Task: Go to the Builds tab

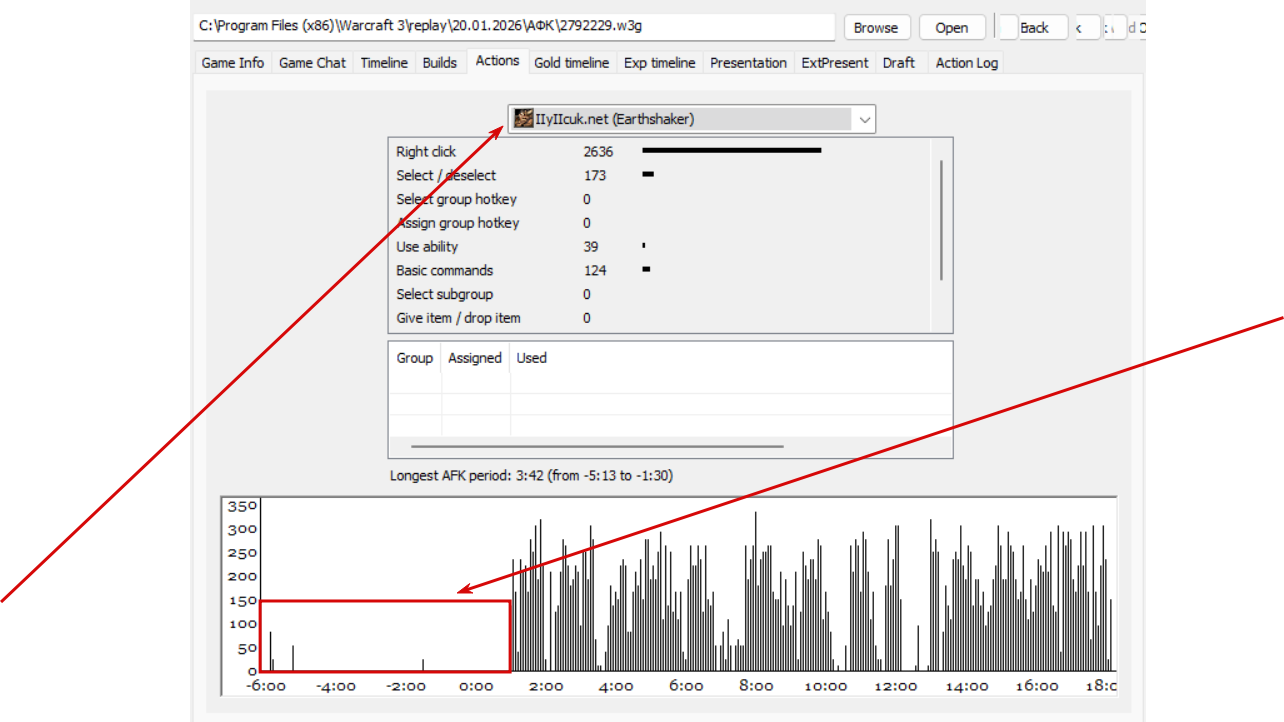Action: [440, 62]
